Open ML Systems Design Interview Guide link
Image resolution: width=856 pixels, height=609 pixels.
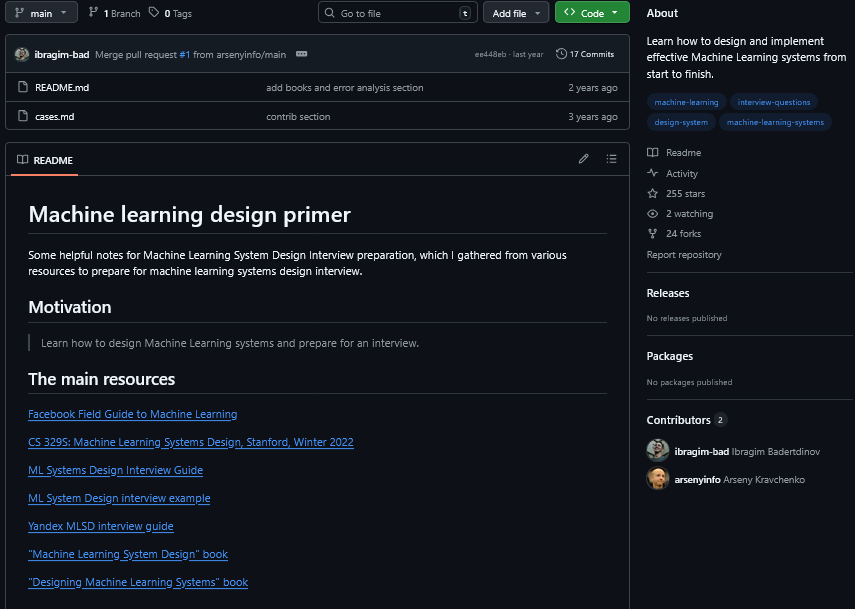click(x=115, y=470)
